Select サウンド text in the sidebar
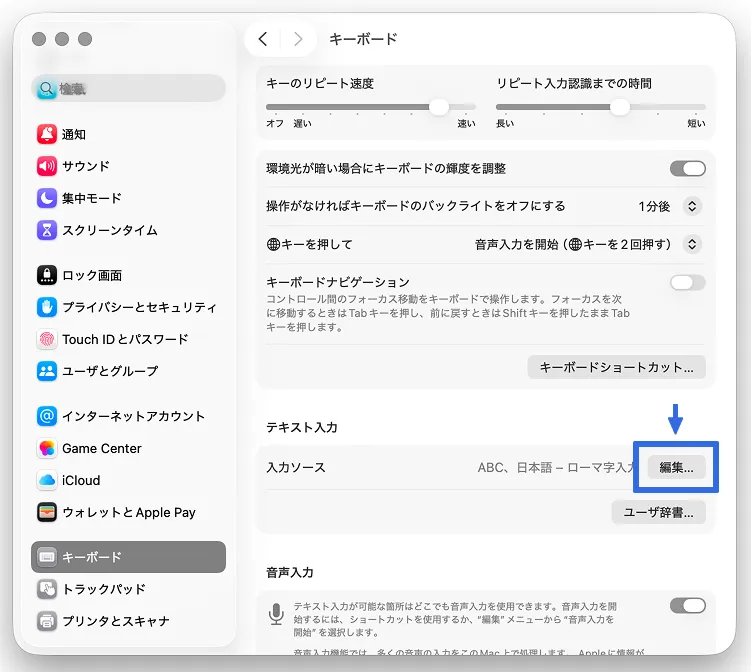Viewport: 751px width, 672px height. tap(86, 166)
